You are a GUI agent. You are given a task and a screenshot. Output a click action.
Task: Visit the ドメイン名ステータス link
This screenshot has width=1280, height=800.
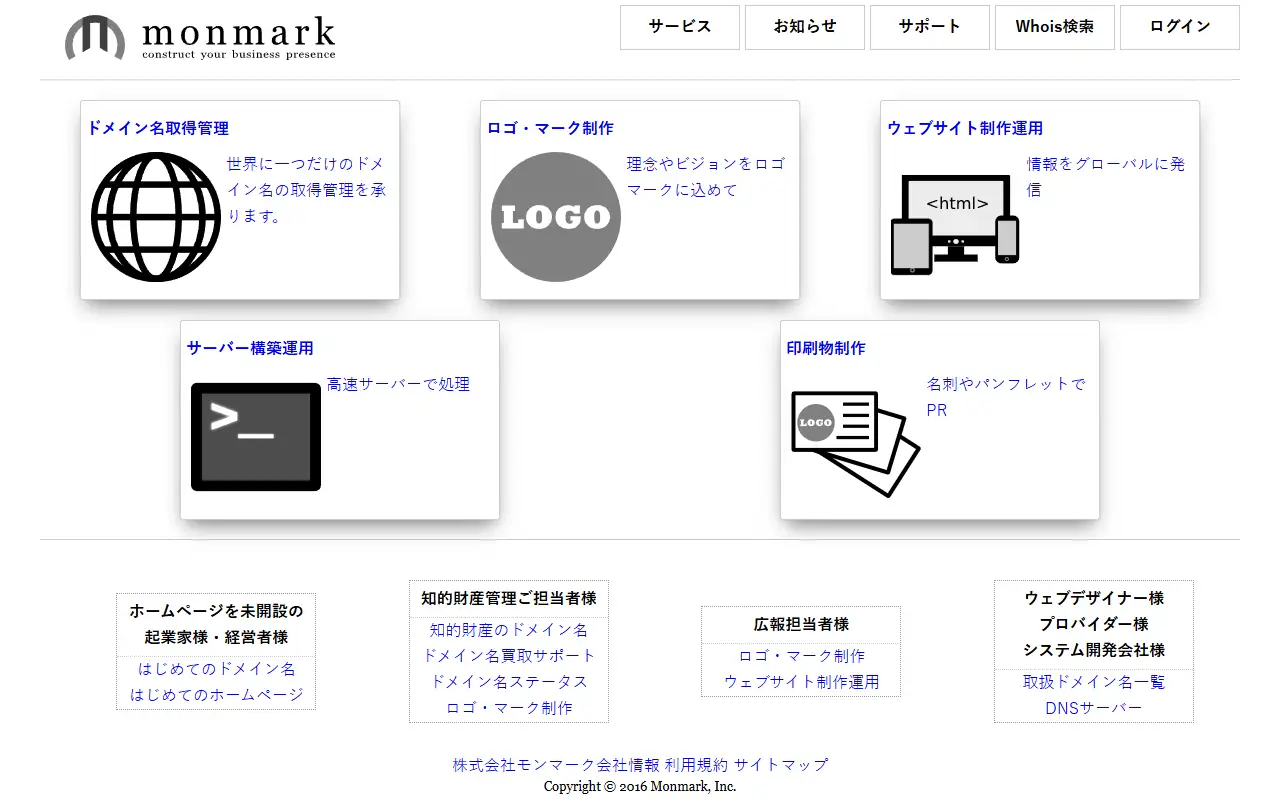pos(509,682)
